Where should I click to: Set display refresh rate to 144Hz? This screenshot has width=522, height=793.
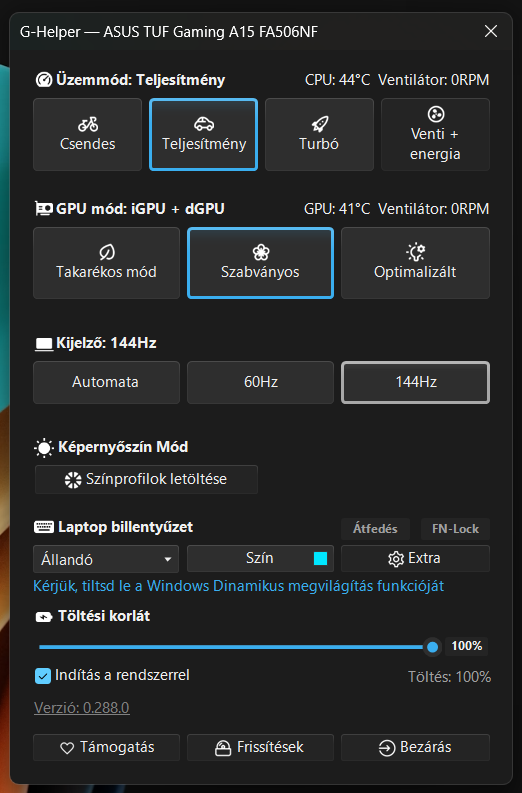415,382
